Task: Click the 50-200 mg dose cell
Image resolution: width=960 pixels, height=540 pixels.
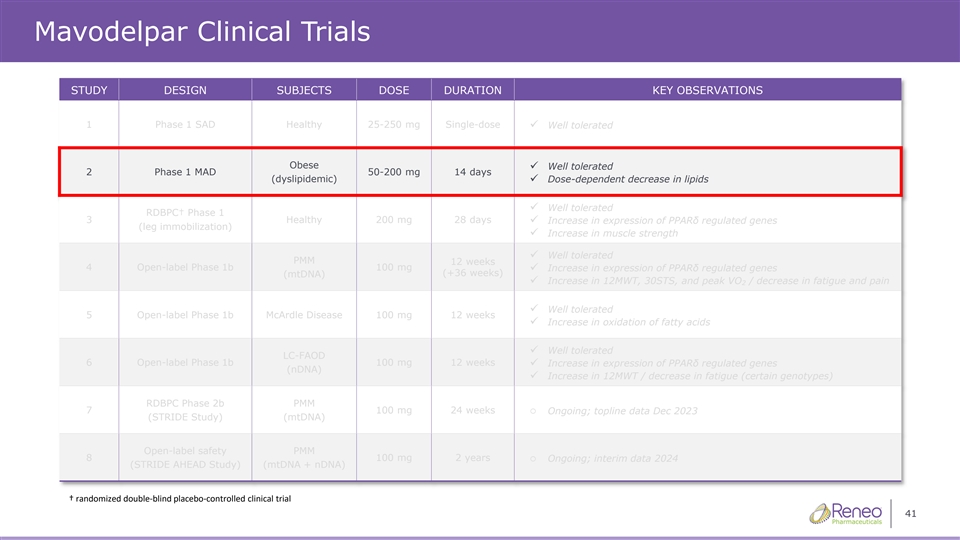Action: click(x=394, y=172)
